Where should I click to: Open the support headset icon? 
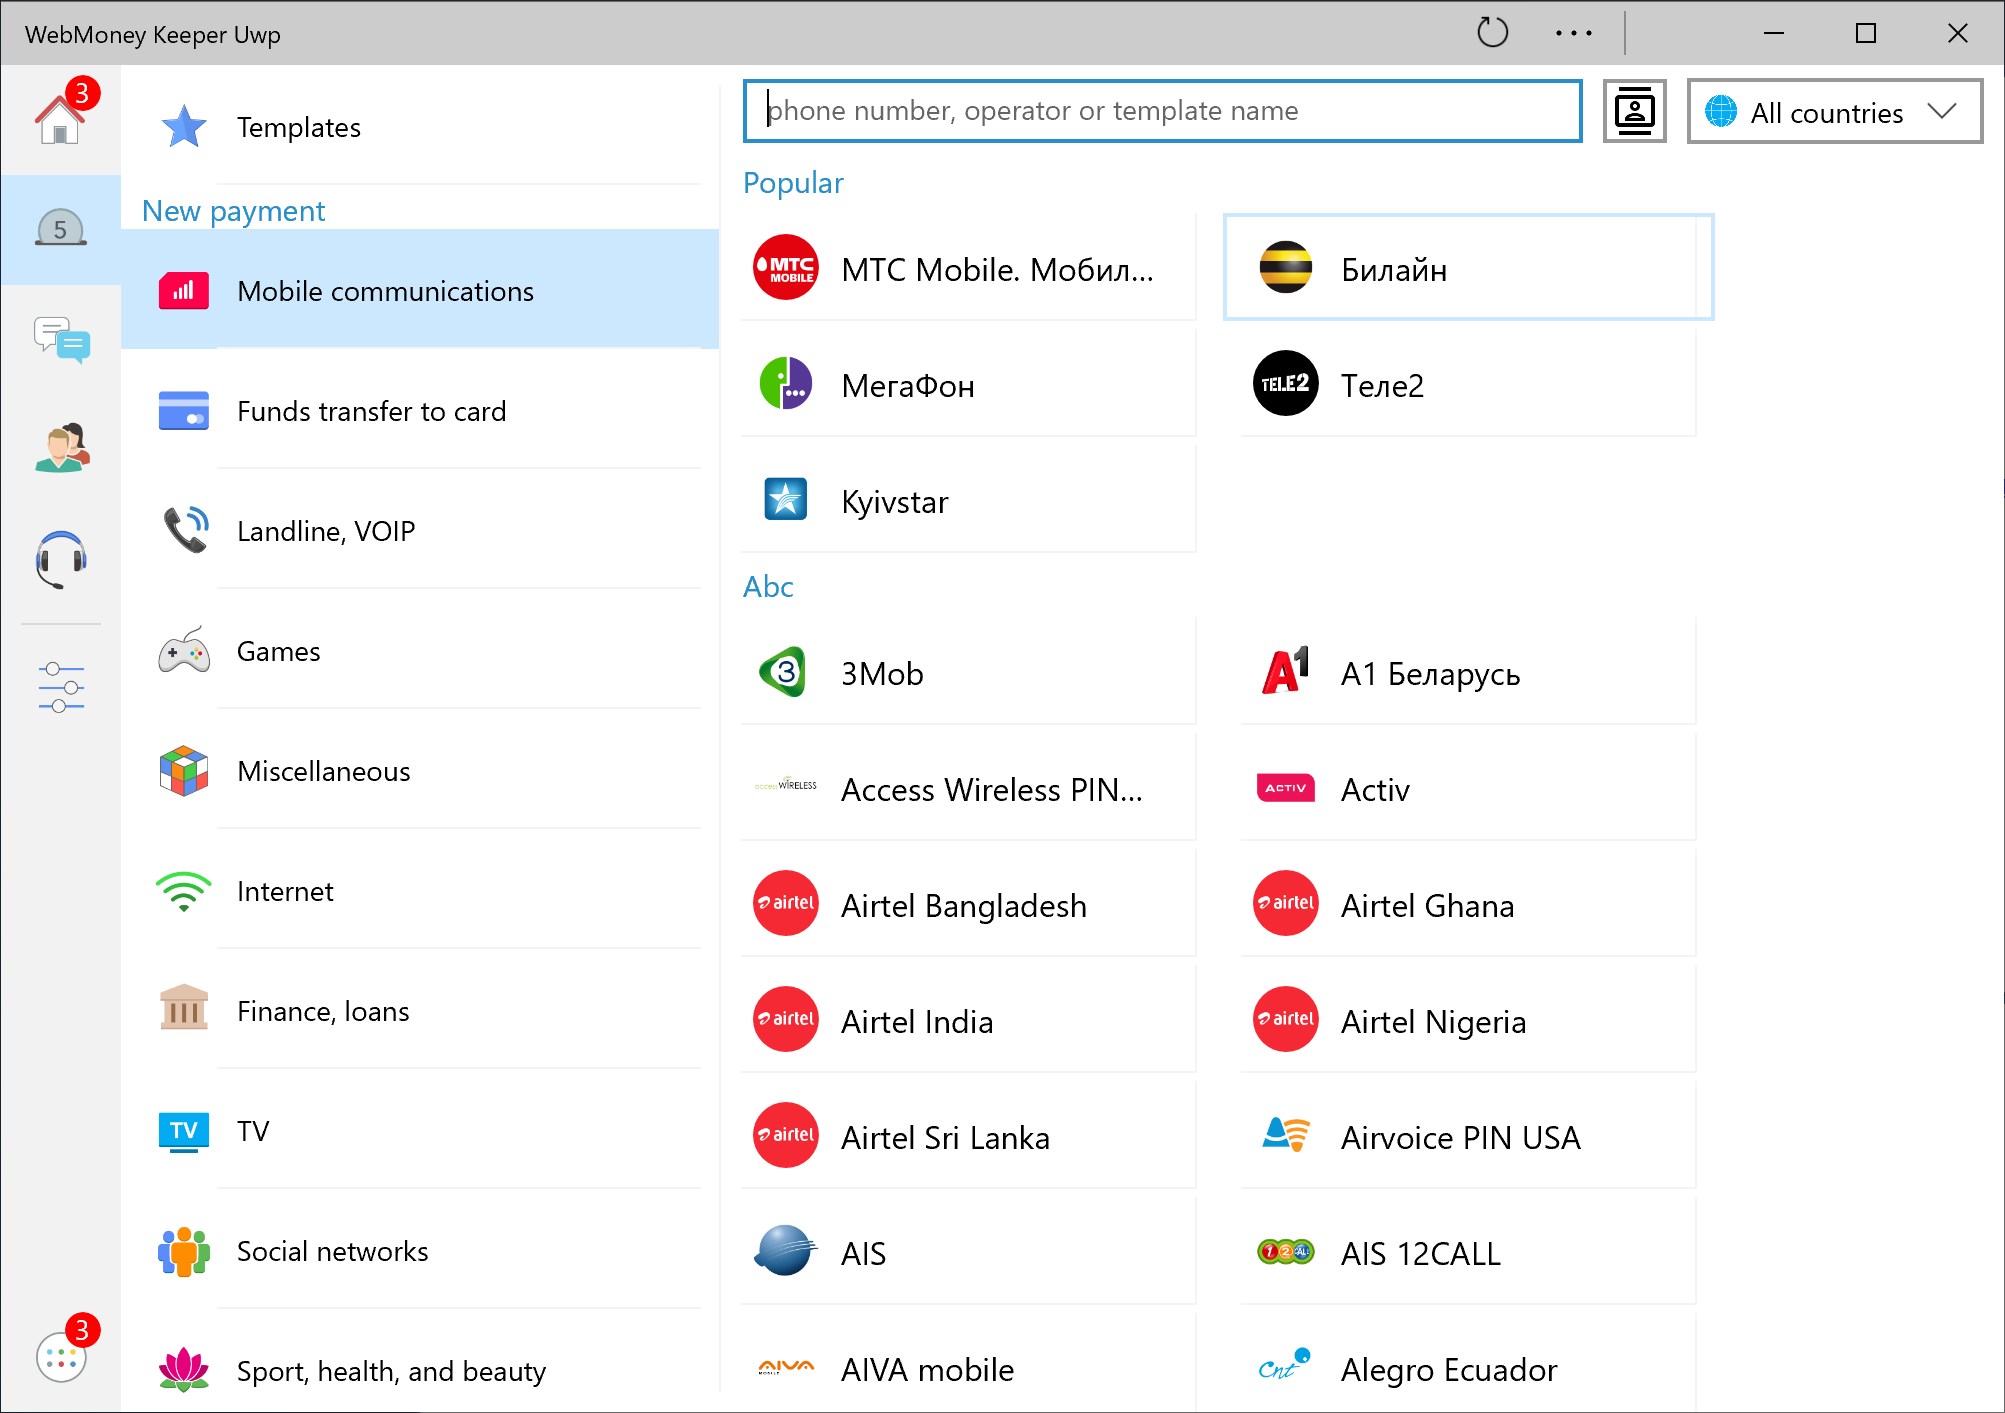[60, 558]
